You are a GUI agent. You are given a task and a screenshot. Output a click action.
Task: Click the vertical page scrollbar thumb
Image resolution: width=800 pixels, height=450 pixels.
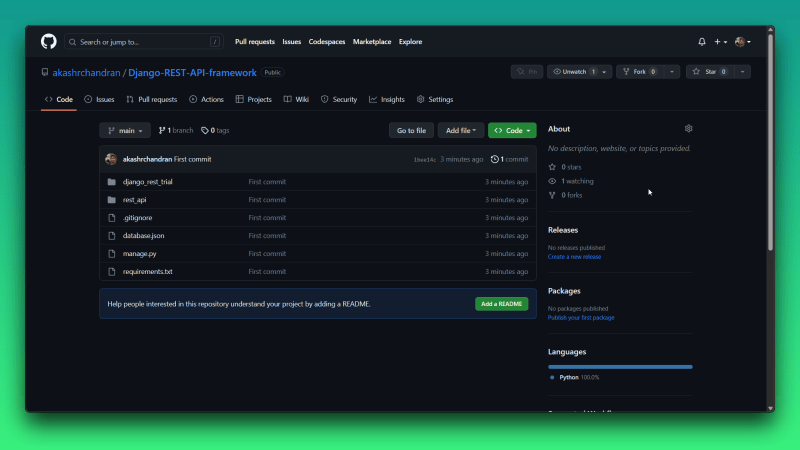click(770, 143)
